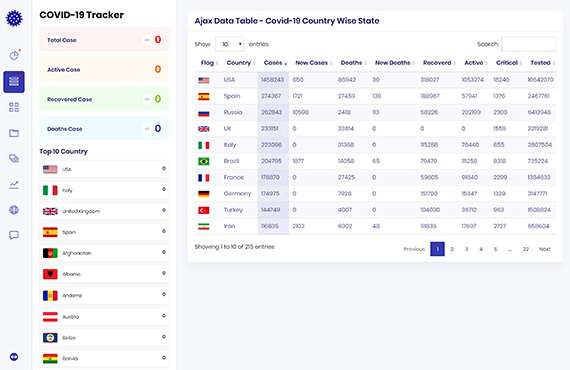Sort table by Recovered column
This screenshot has height=370, width=570.
point(439,63)
